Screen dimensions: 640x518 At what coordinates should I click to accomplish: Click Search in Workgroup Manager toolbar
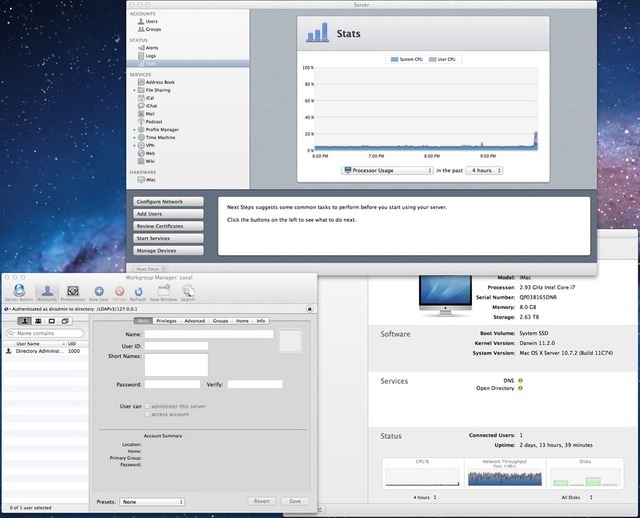pos(188,293)
